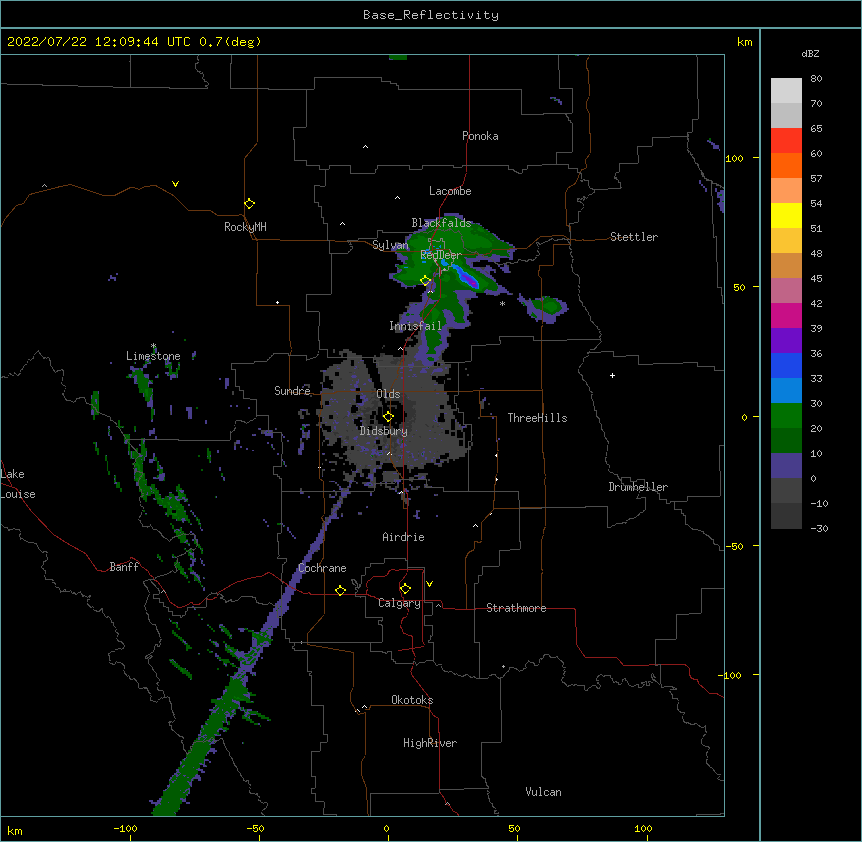Viewport: 862px width, 842px height.
Task: Click the yellow diamond marker near RockyMH
Action: pos(249,204)
